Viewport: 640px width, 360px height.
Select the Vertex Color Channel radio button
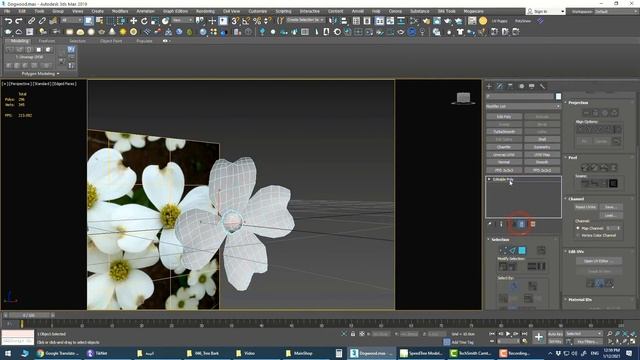578,236
